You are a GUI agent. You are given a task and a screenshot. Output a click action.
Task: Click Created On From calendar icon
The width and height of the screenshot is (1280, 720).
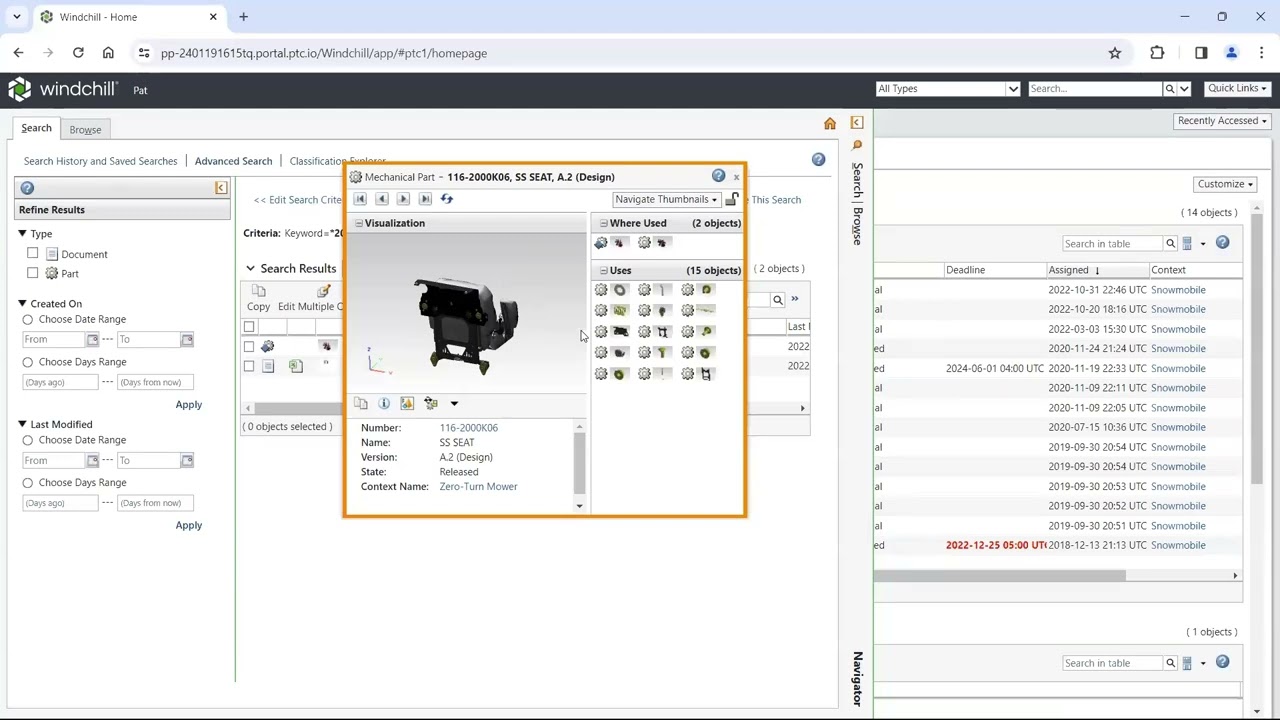[92, 340]
